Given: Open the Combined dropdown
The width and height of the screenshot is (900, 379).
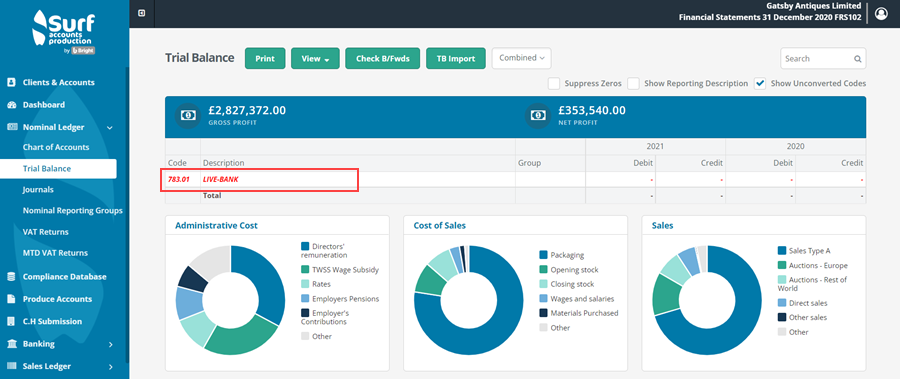Looking at the screenshot, I should pyautogui.click(x=521, y=58).
